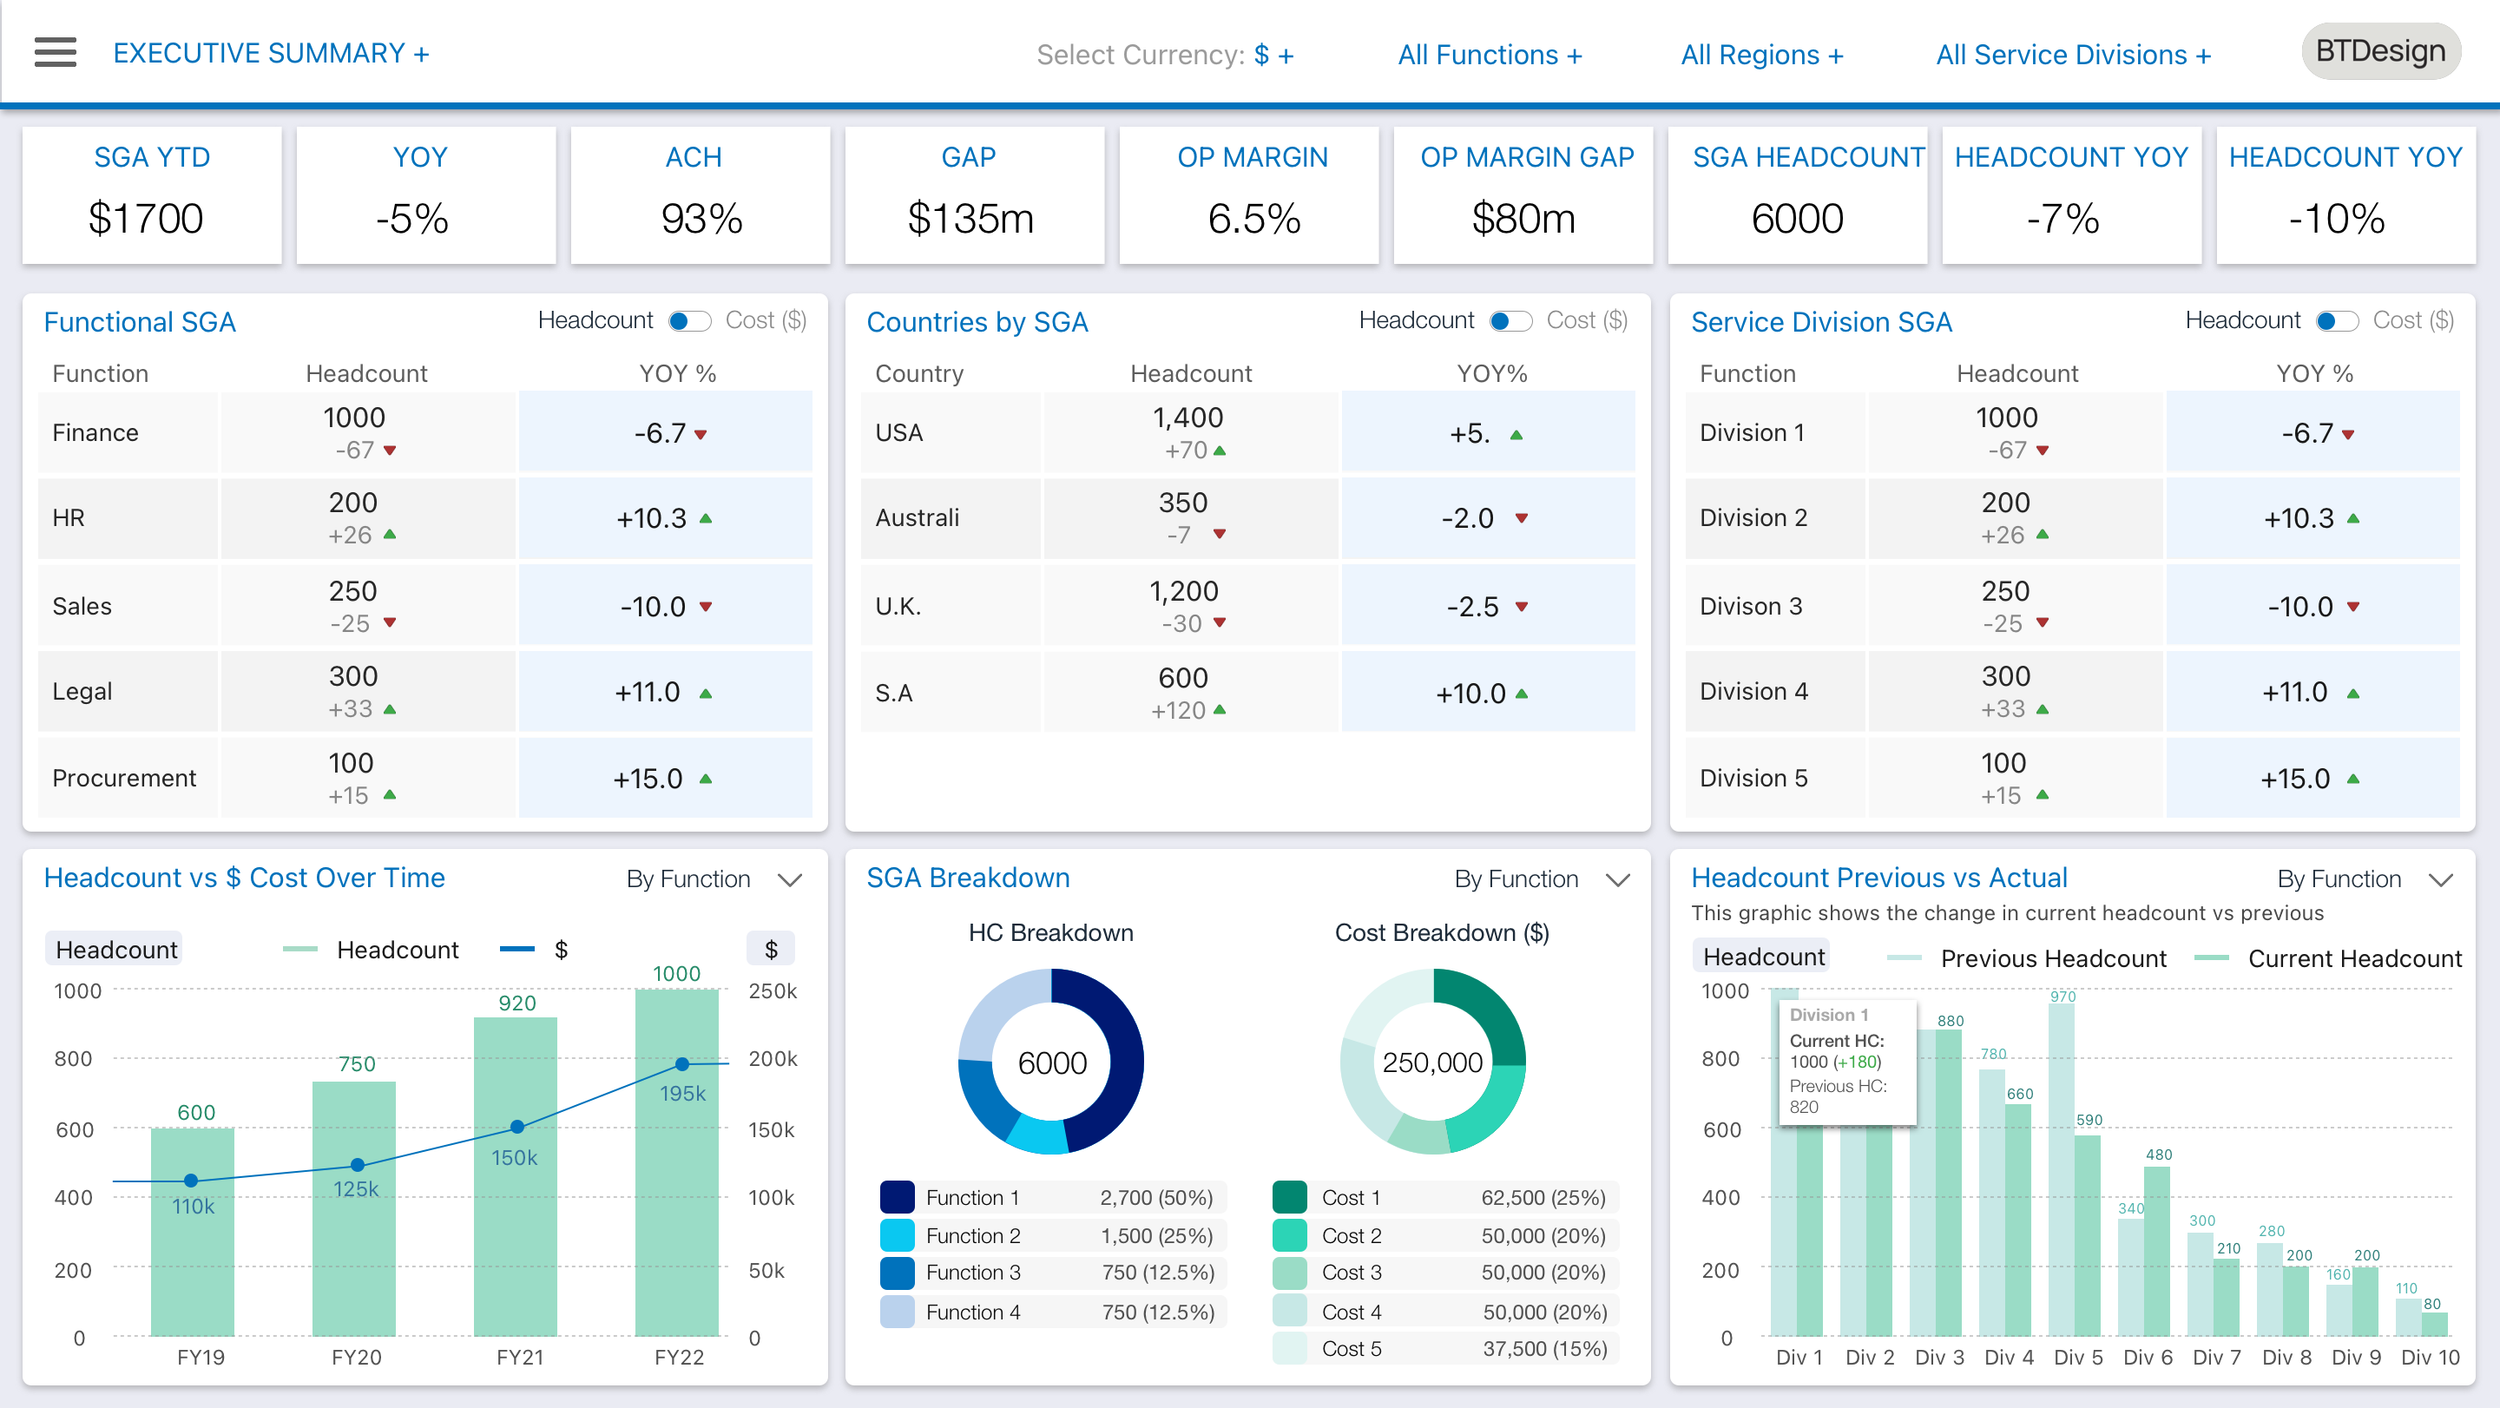The width and height of the screenshot is (2500, 1408).
Task: Click the SGA YTD $1700 card
Action: click(x=152, y=195)
